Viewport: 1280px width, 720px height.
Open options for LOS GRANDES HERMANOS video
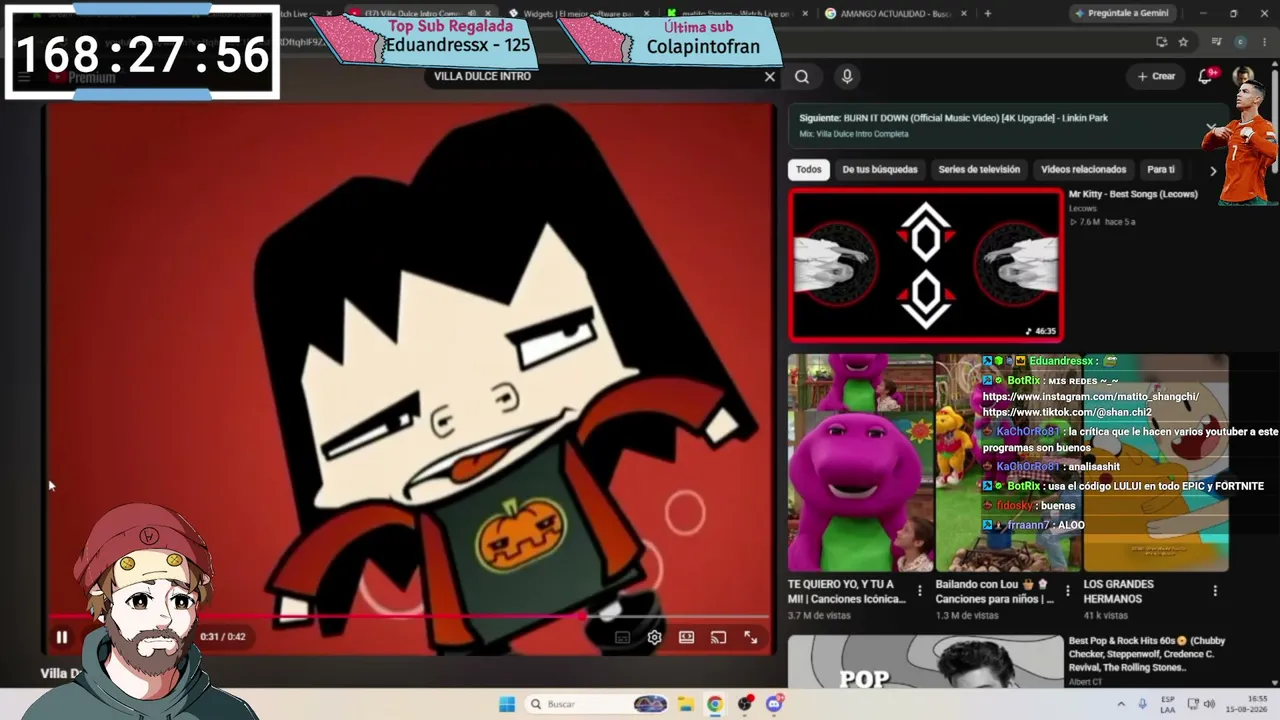(x=1215, y=591)
